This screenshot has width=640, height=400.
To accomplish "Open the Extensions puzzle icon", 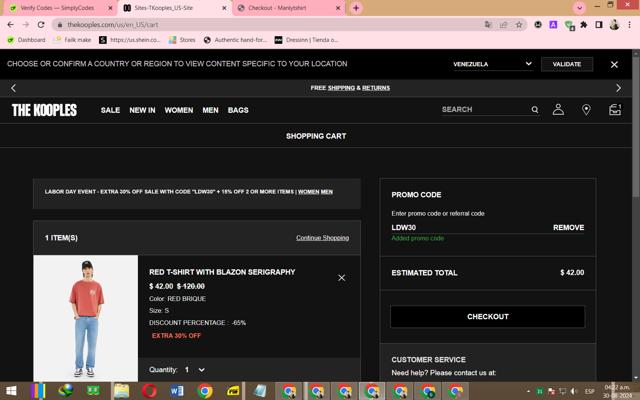I will pyautogui.click(x=584, y=24).
